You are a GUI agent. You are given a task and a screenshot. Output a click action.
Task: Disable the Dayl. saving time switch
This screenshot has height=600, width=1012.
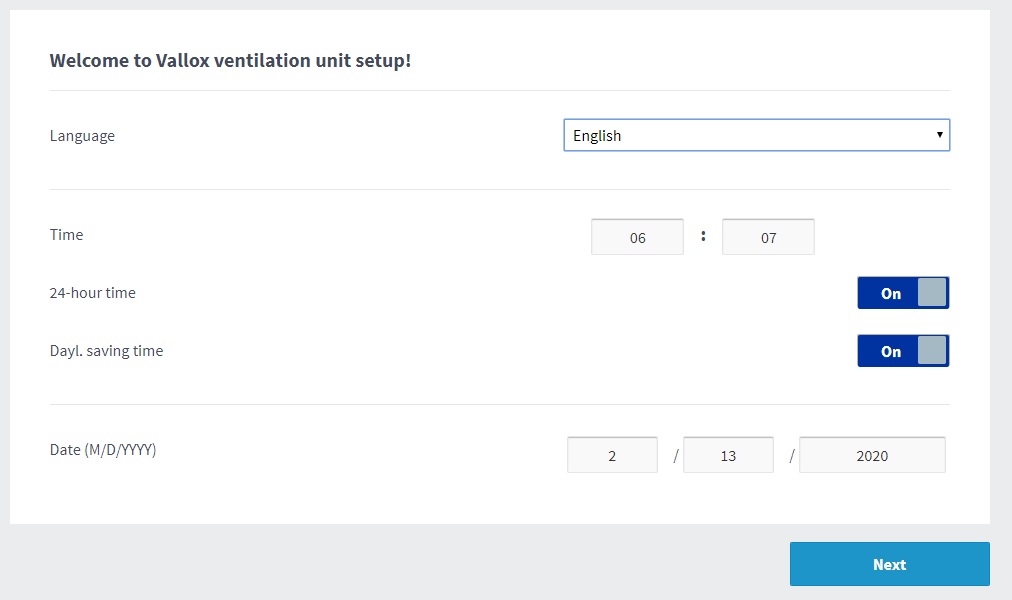(902, 351)
